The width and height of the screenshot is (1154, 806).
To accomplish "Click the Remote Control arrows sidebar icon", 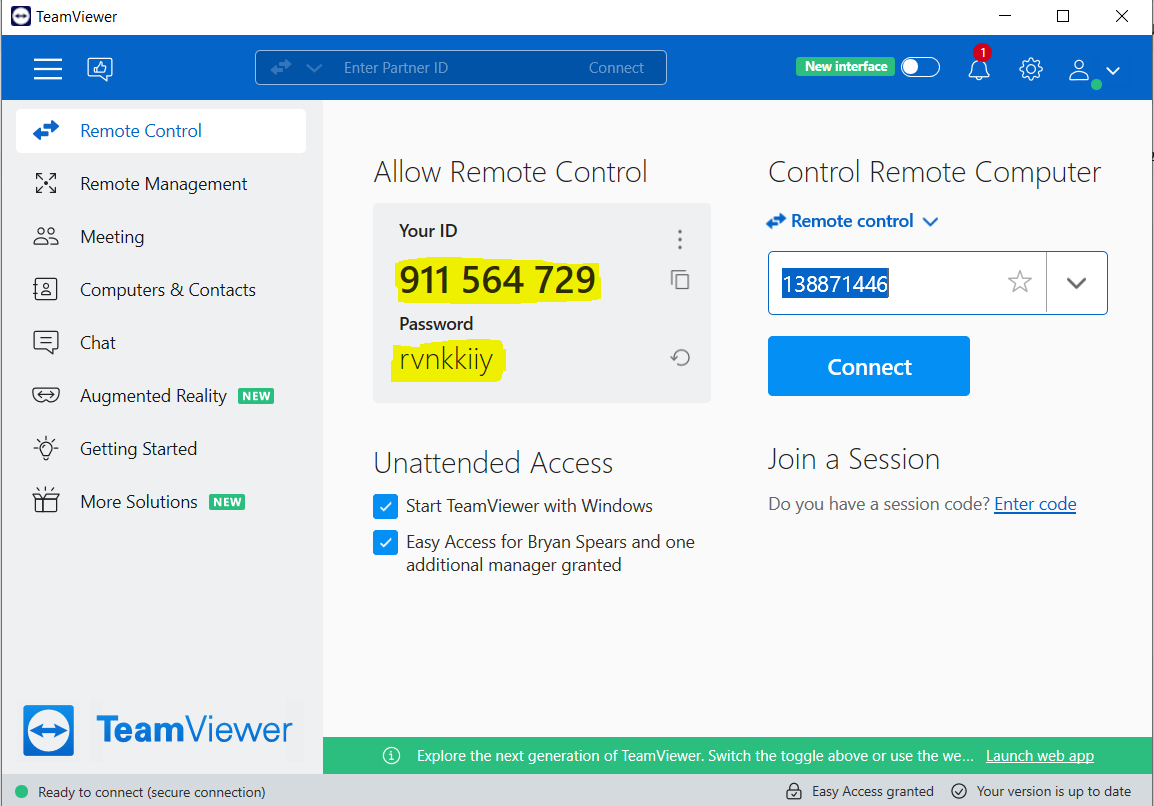I will click(x=46, y=131).
